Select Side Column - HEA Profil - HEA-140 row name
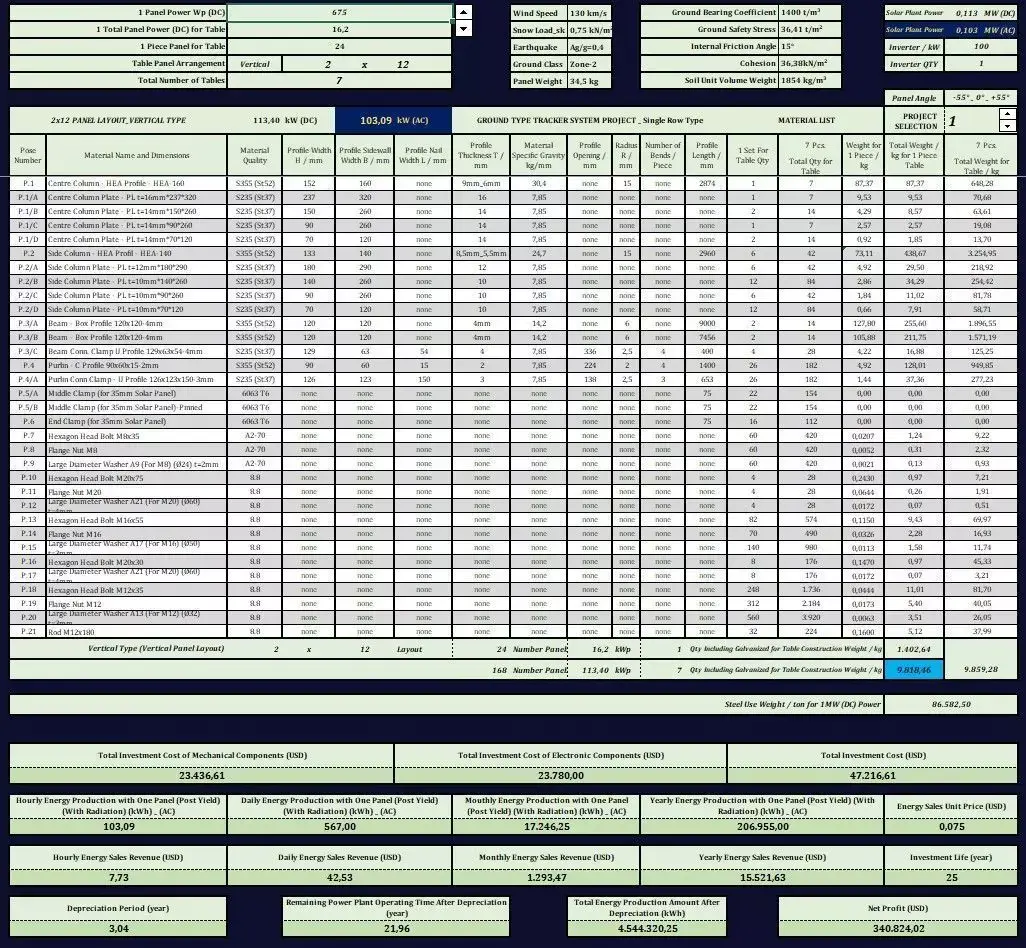1026x948 pixels. point(136,253)
